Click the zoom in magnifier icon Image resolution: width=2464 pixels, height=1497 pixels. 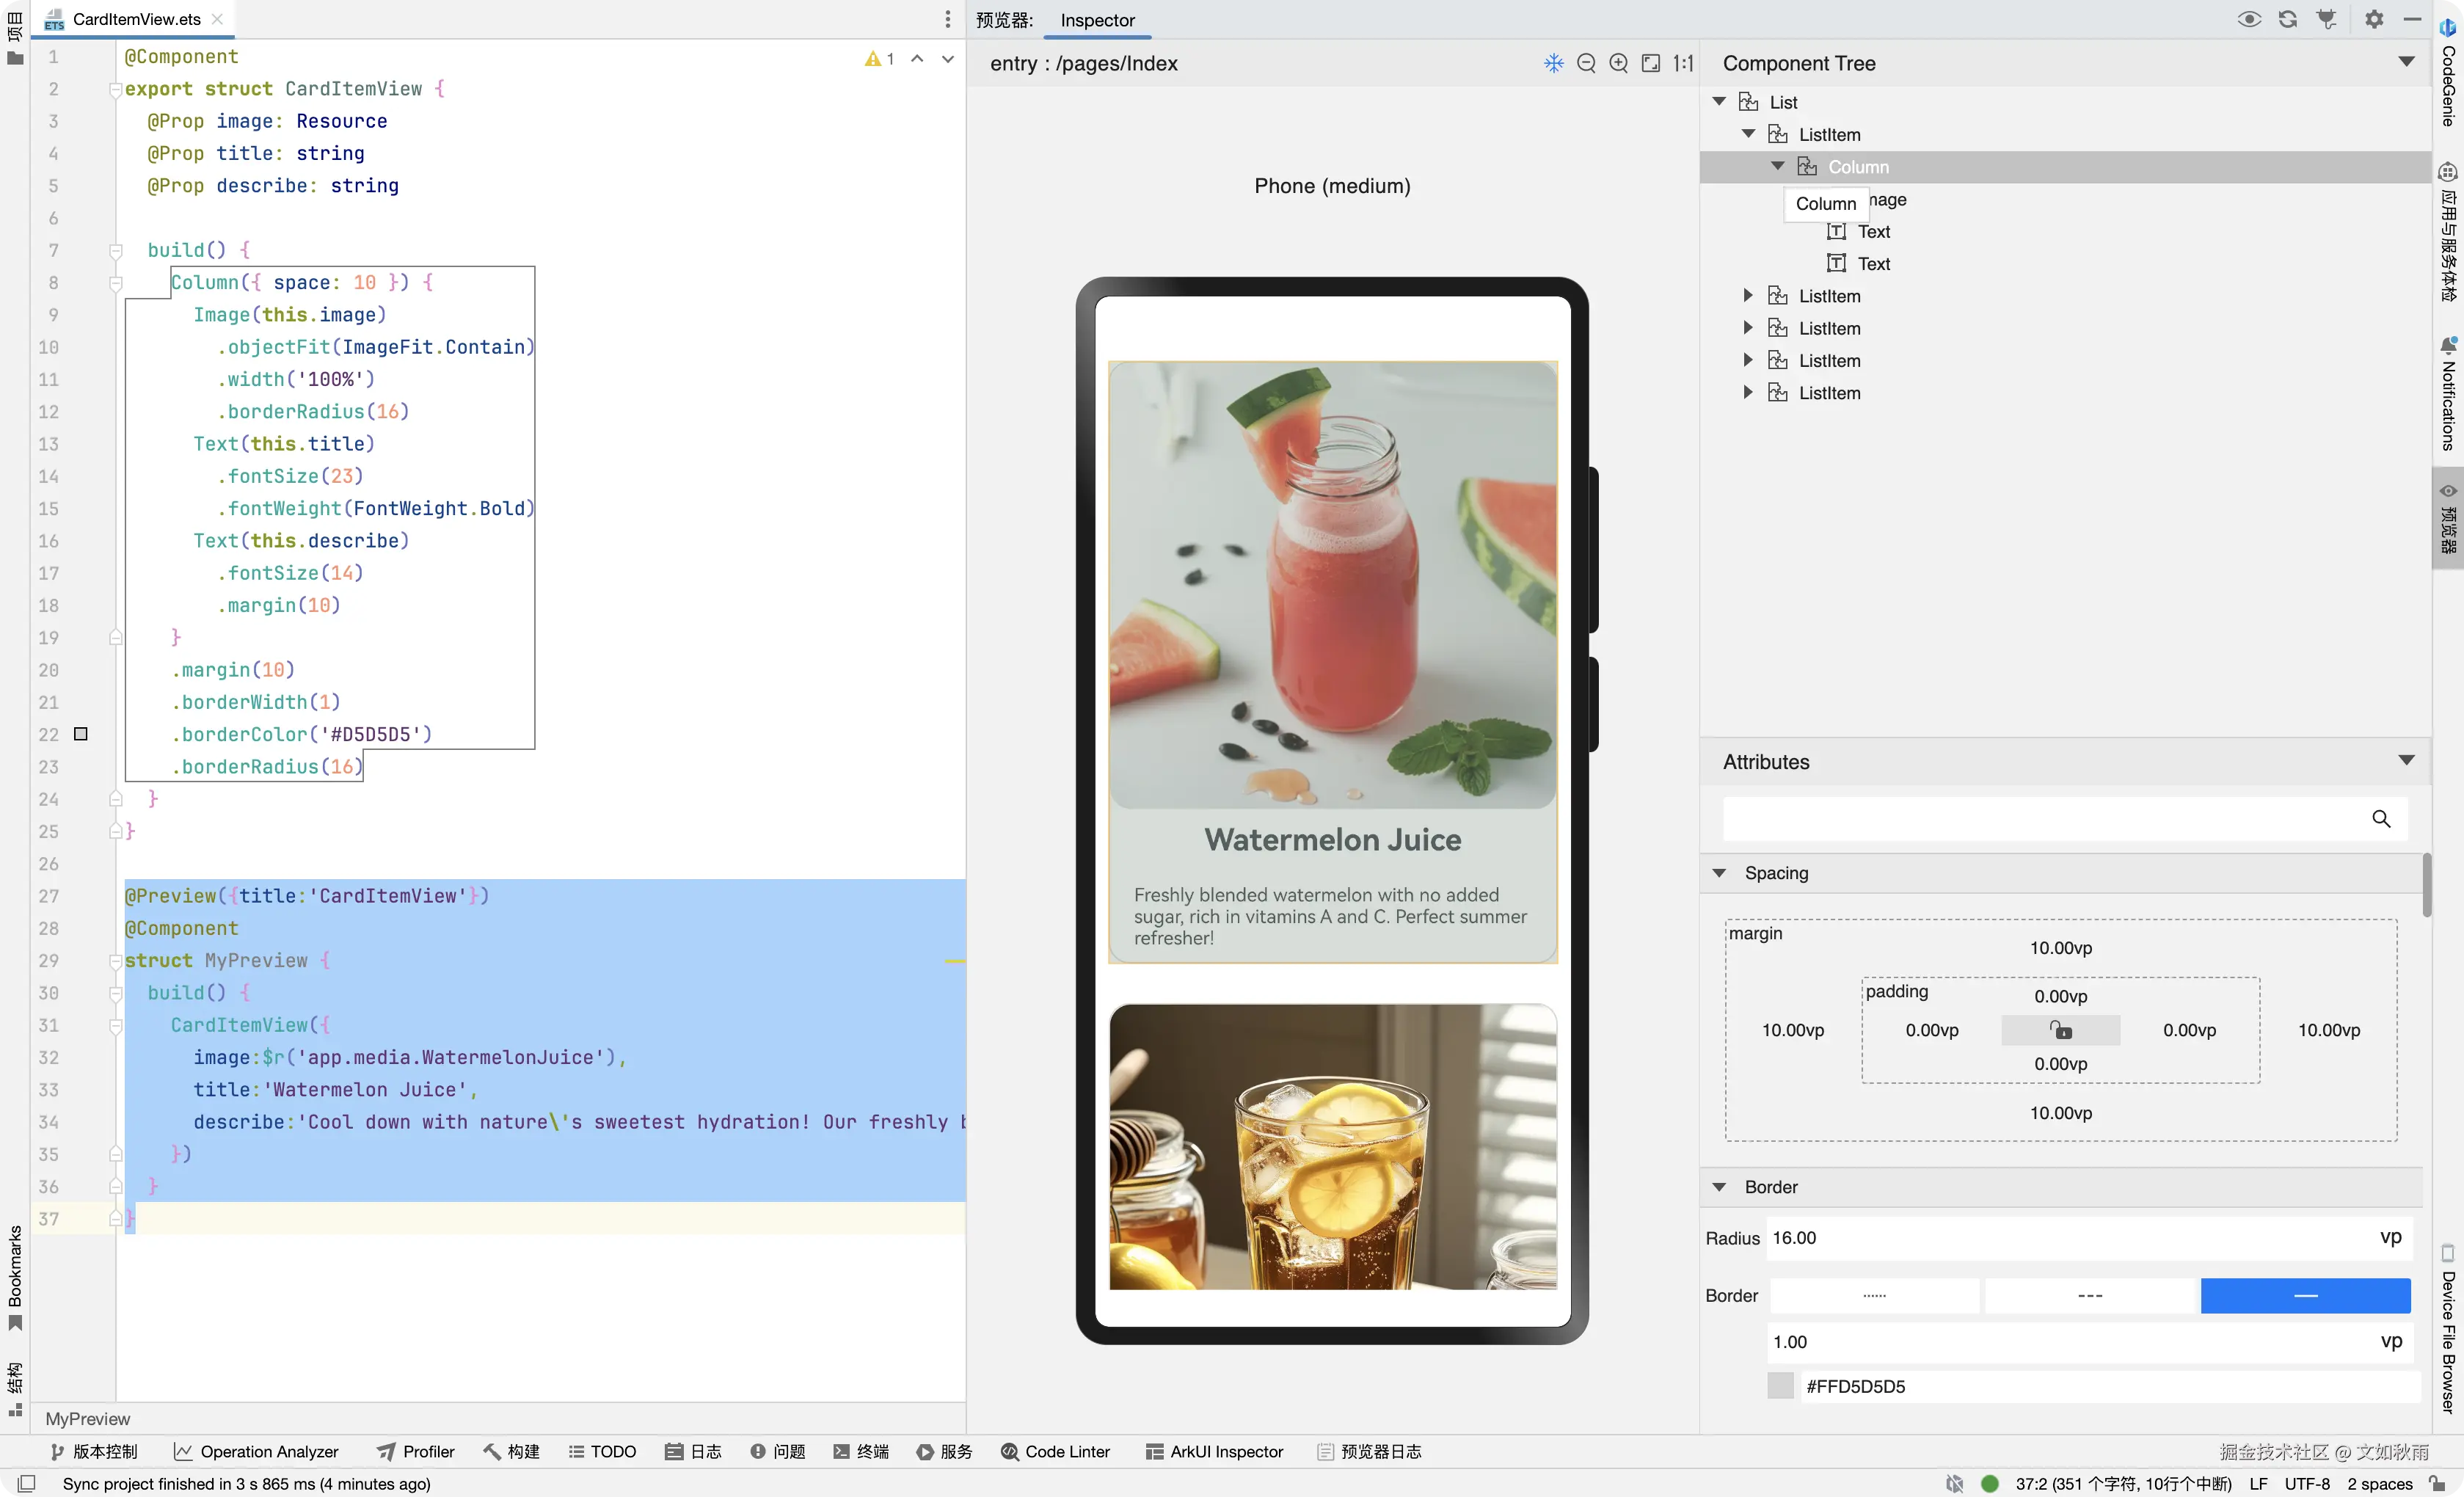click(1618, 64)
